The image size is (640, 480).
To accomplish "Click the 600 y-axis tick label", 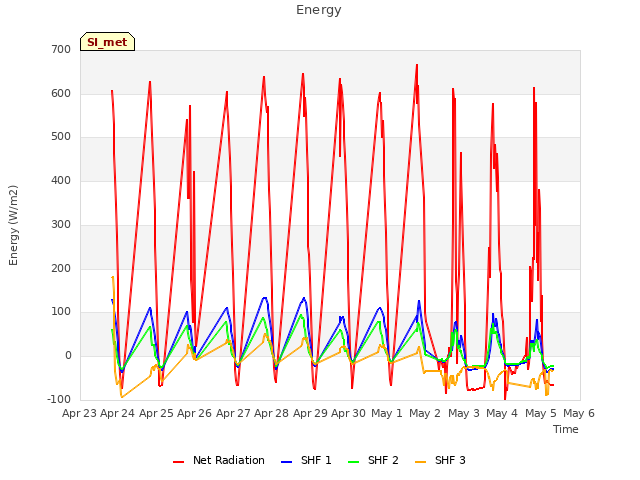I will pos(61,93).
